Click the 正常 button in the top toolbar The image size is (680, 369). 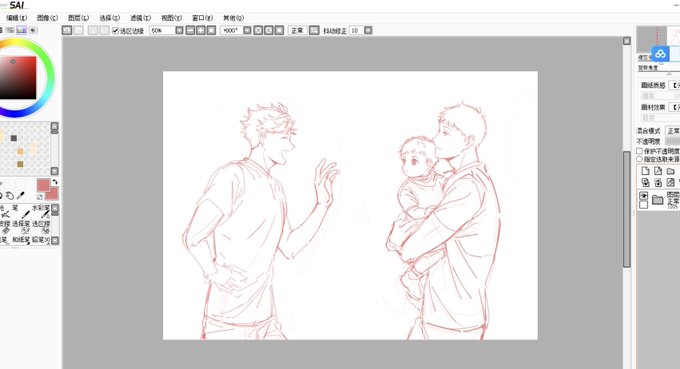pyautogui.click(x=298, y=30)
